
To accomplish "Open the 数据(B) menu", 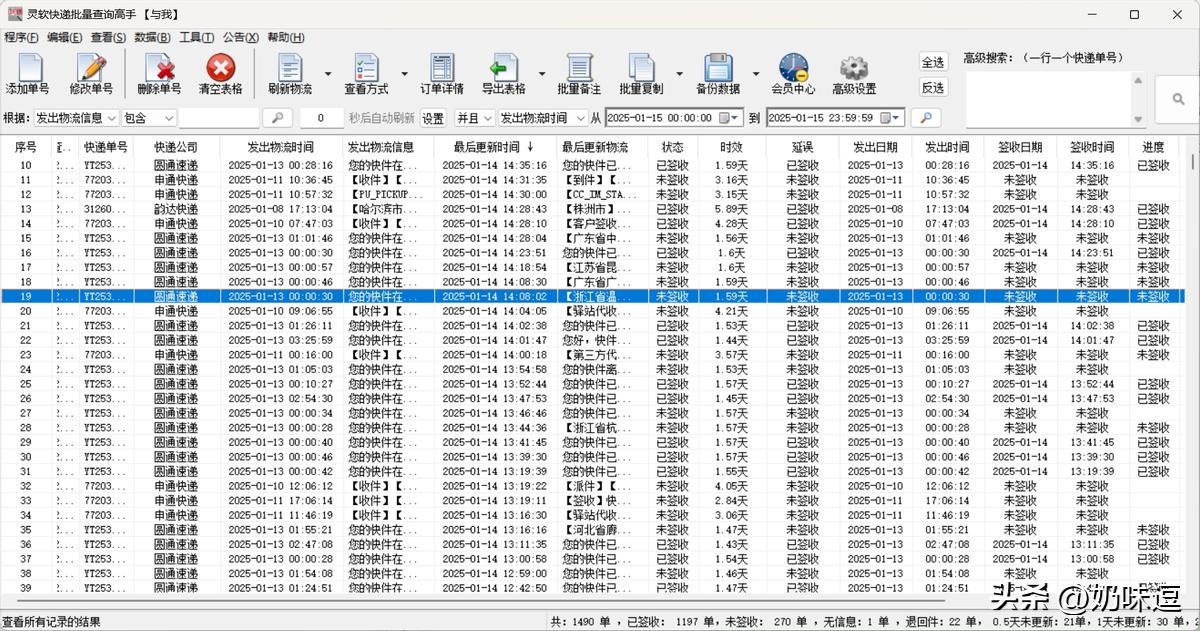I will click(x=151, y=37).
